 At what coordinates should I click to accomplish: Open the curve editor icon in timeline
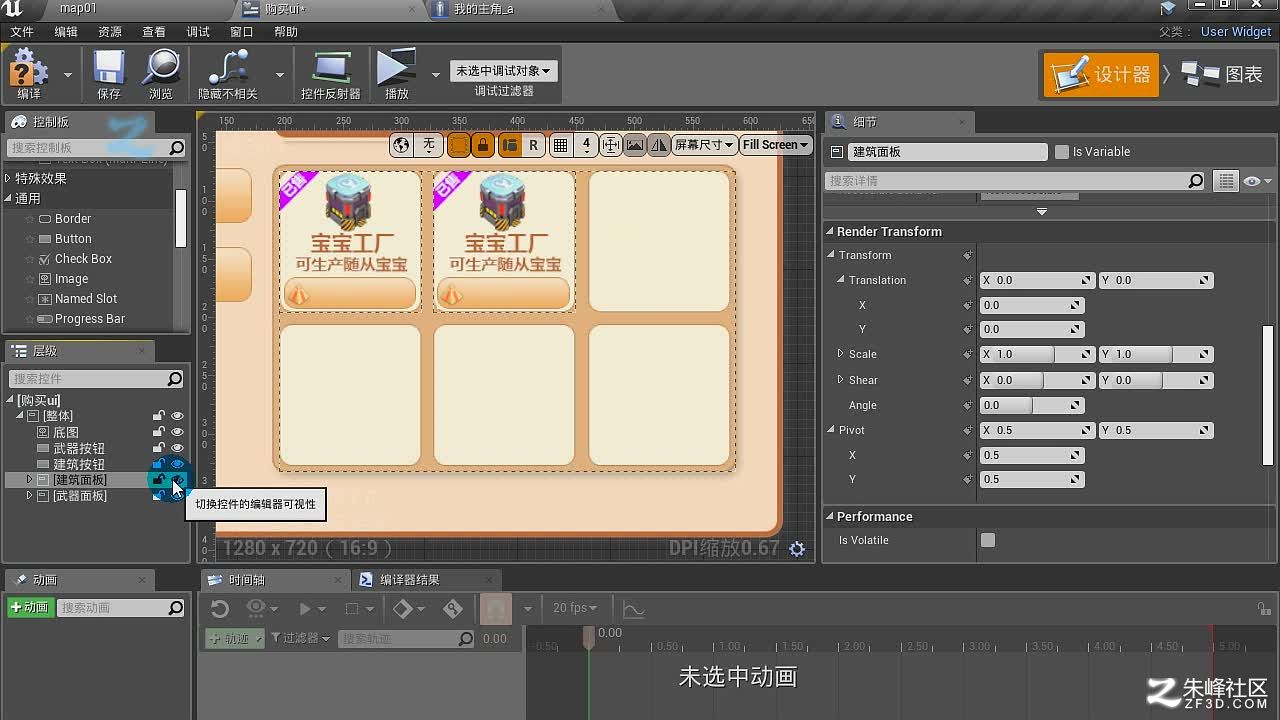point(633,608)
